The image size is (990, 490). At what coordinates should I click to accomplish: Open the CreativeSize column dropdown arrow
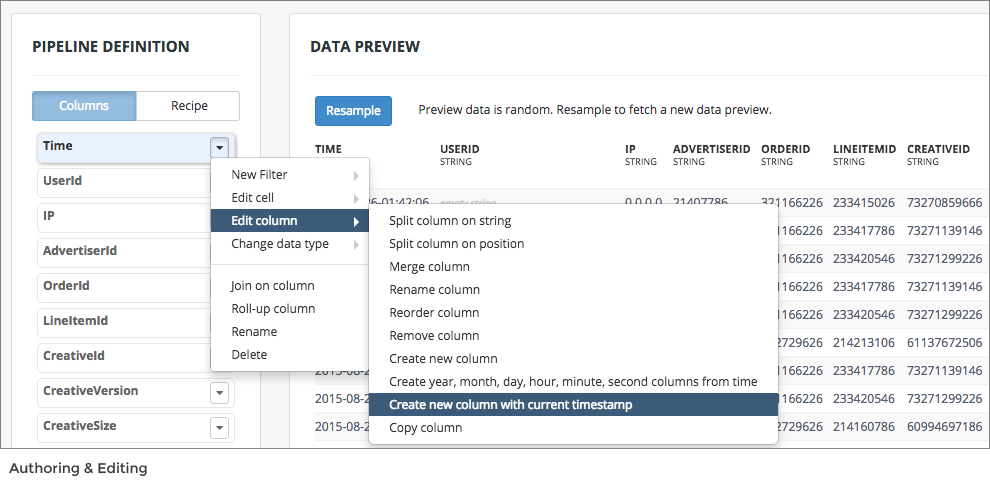220,428
